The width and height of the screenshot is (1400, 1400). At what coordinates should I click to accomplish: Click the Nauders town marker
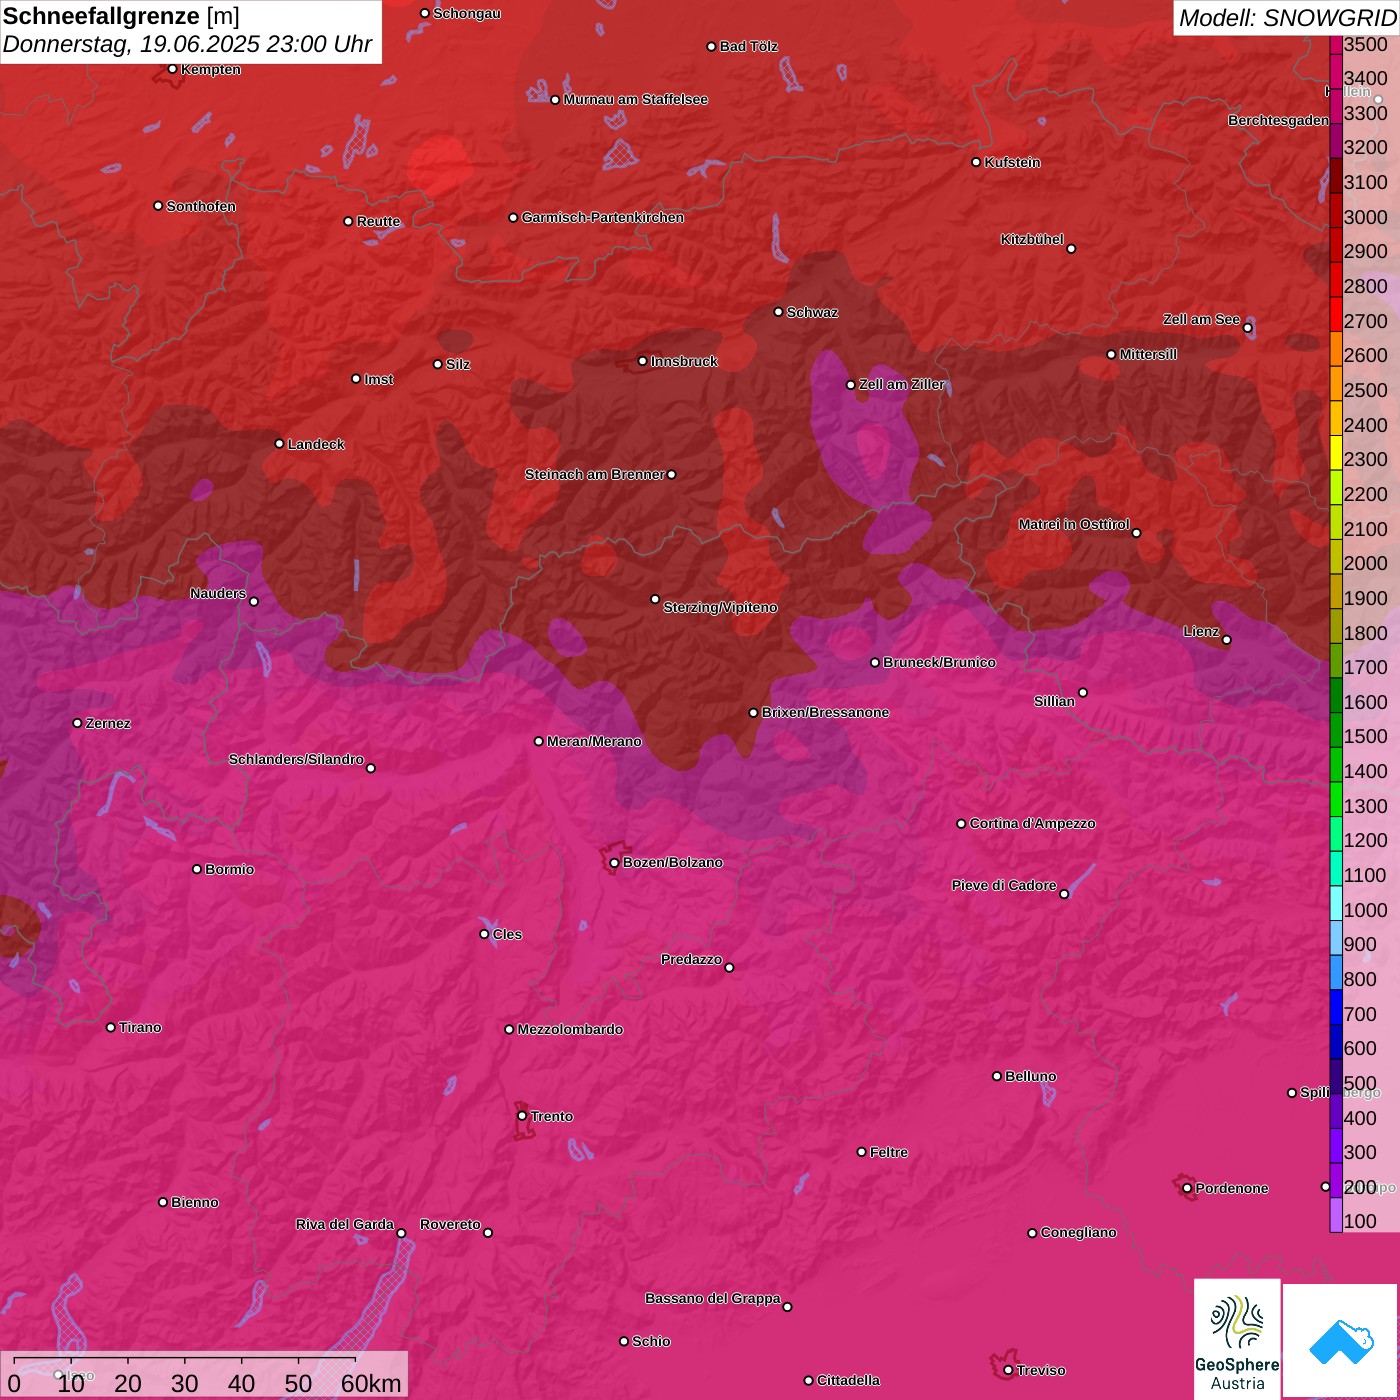click(254, 602)
